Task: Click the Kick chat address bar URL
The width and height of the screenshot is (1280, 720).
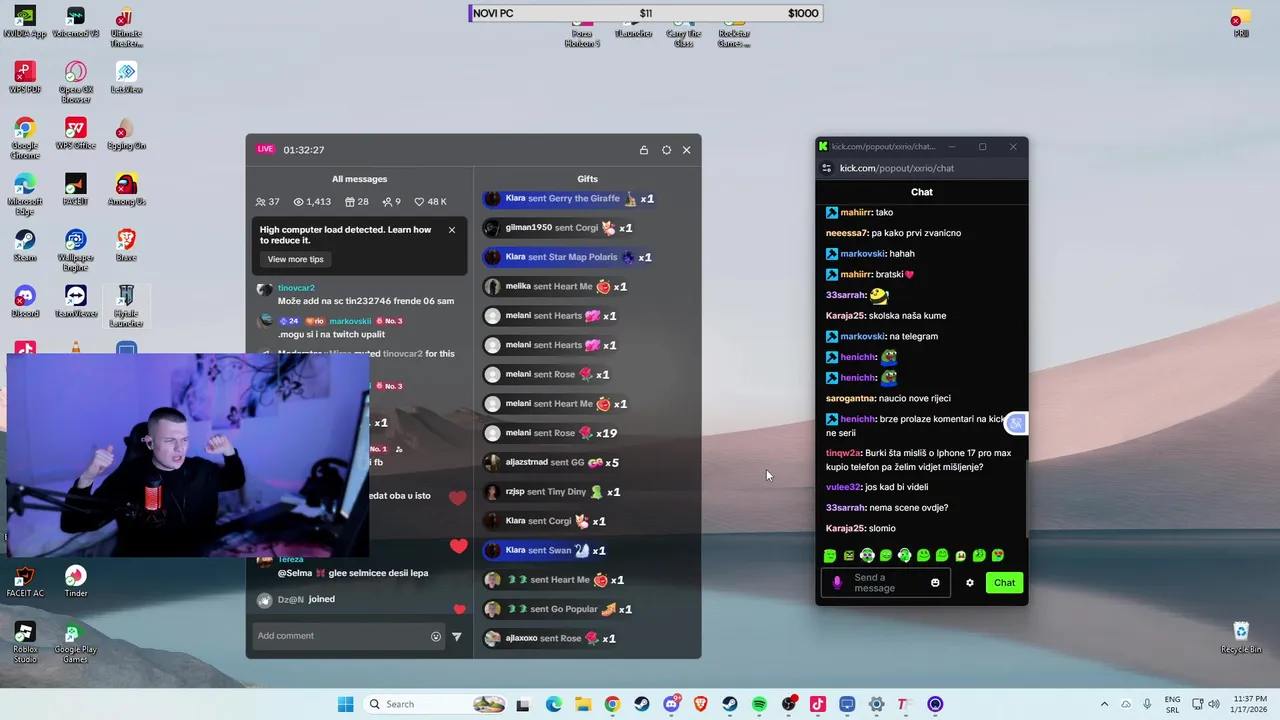Action: (x=897, y=168)
